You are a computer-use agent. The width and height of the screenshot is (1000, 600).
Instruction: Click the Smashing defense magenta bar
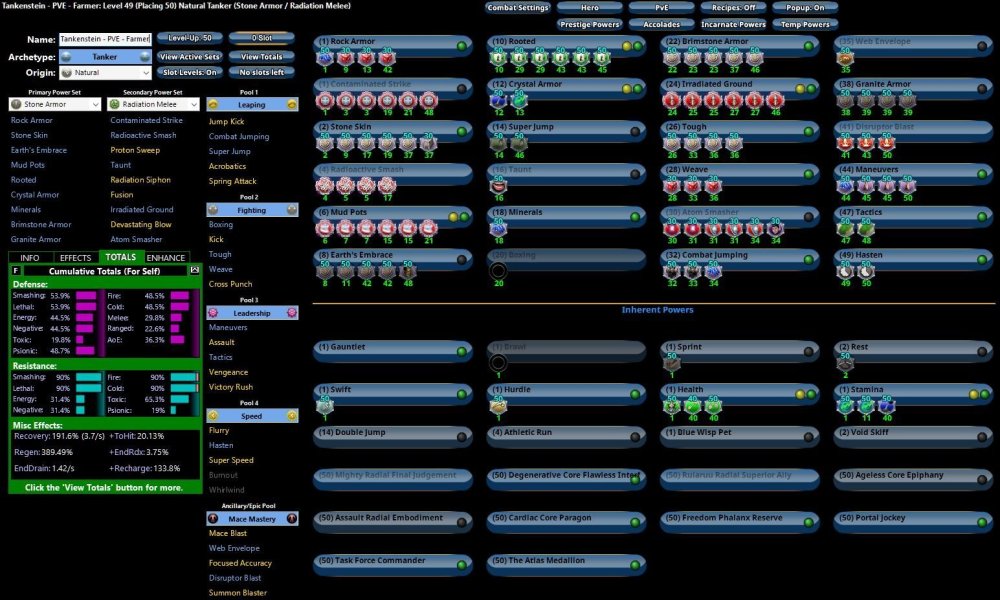point(85,296)
